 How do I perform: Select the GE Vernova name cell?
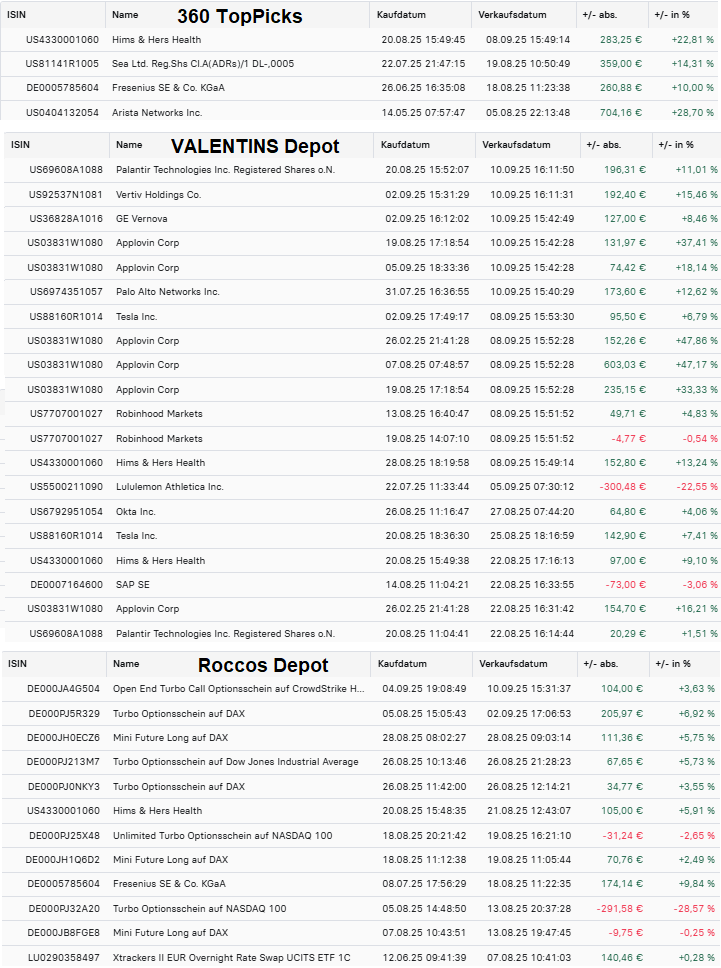coord(141,219)
